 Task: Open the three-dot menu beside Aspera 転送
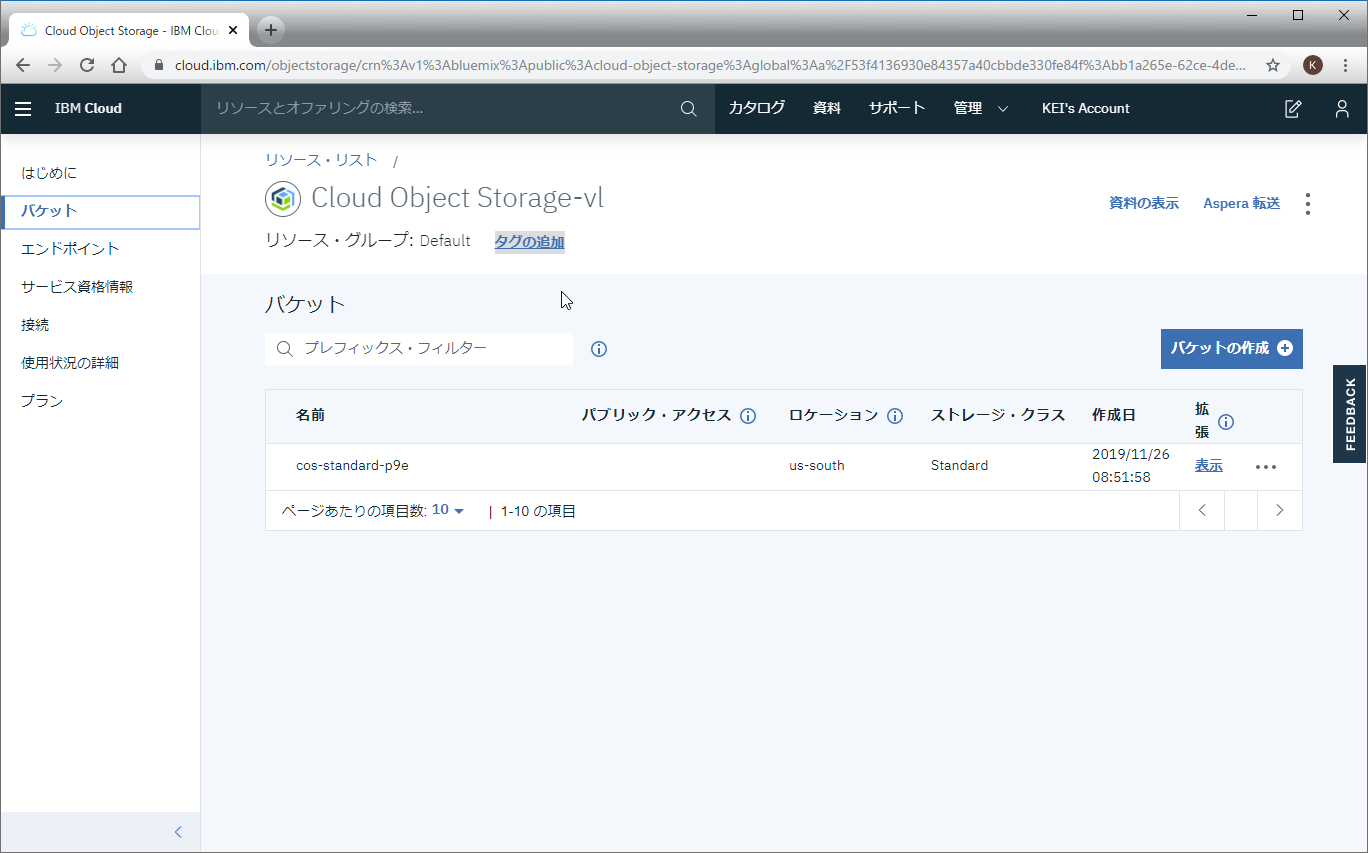(x=1308, y=204)
